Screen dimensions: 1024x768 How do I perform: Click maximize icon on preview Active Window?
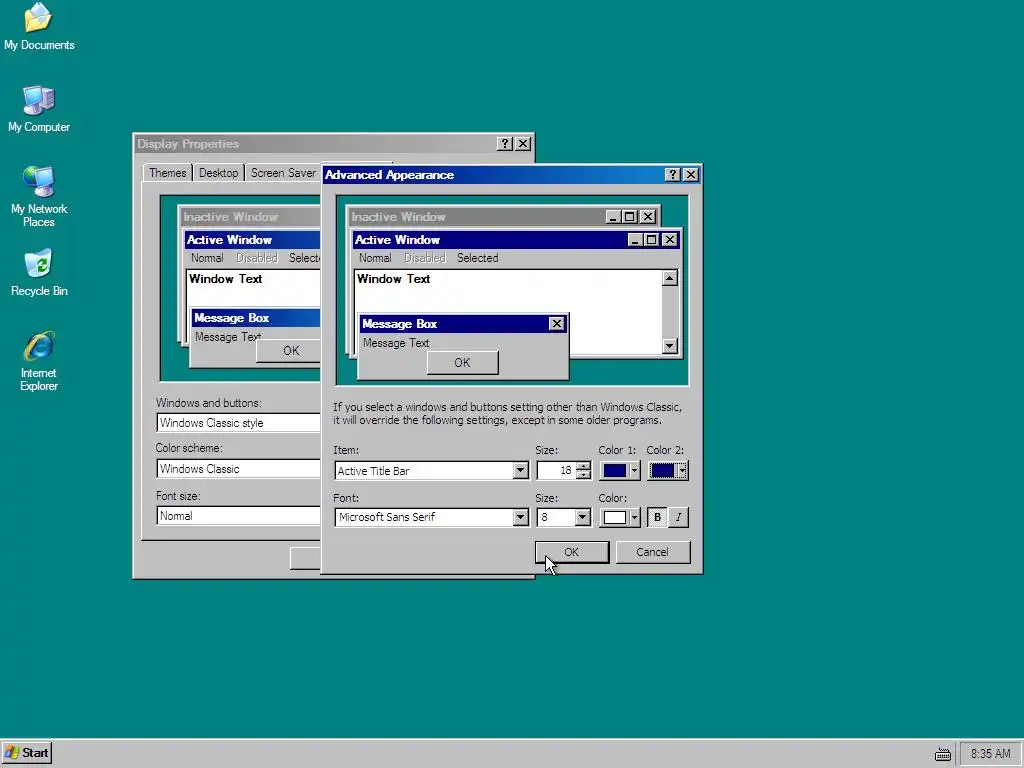pos(651,240)
